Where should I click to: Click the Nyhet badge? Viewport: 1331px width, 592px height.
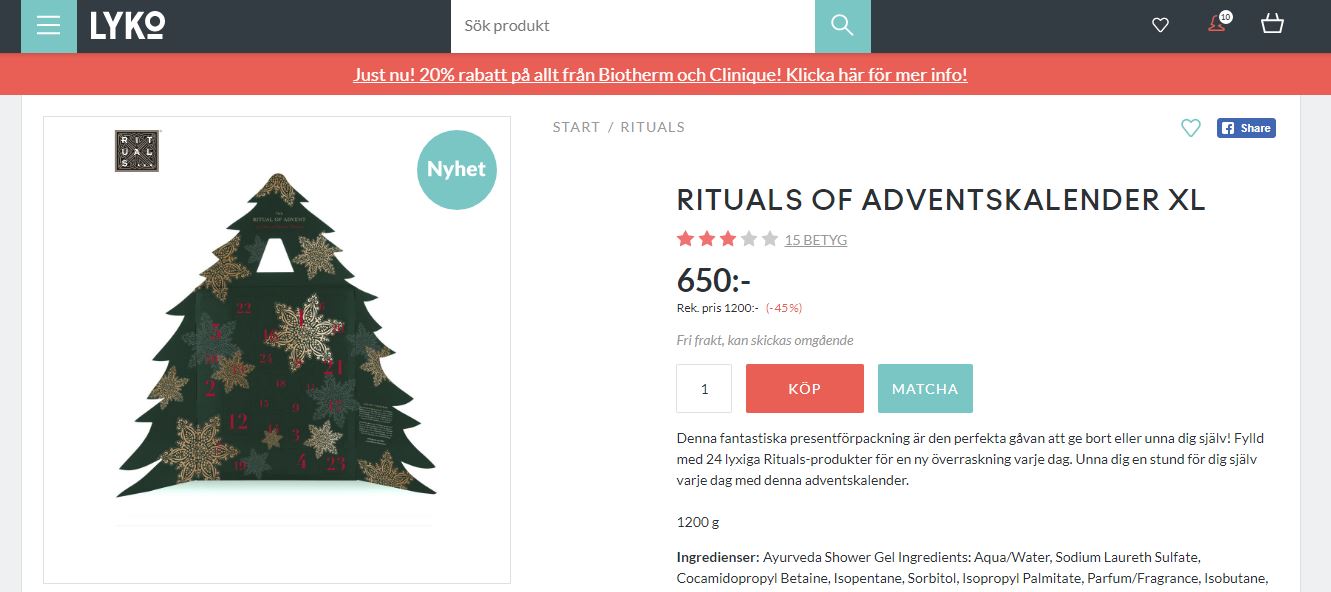pyautogui.click(x=456, y=169)
